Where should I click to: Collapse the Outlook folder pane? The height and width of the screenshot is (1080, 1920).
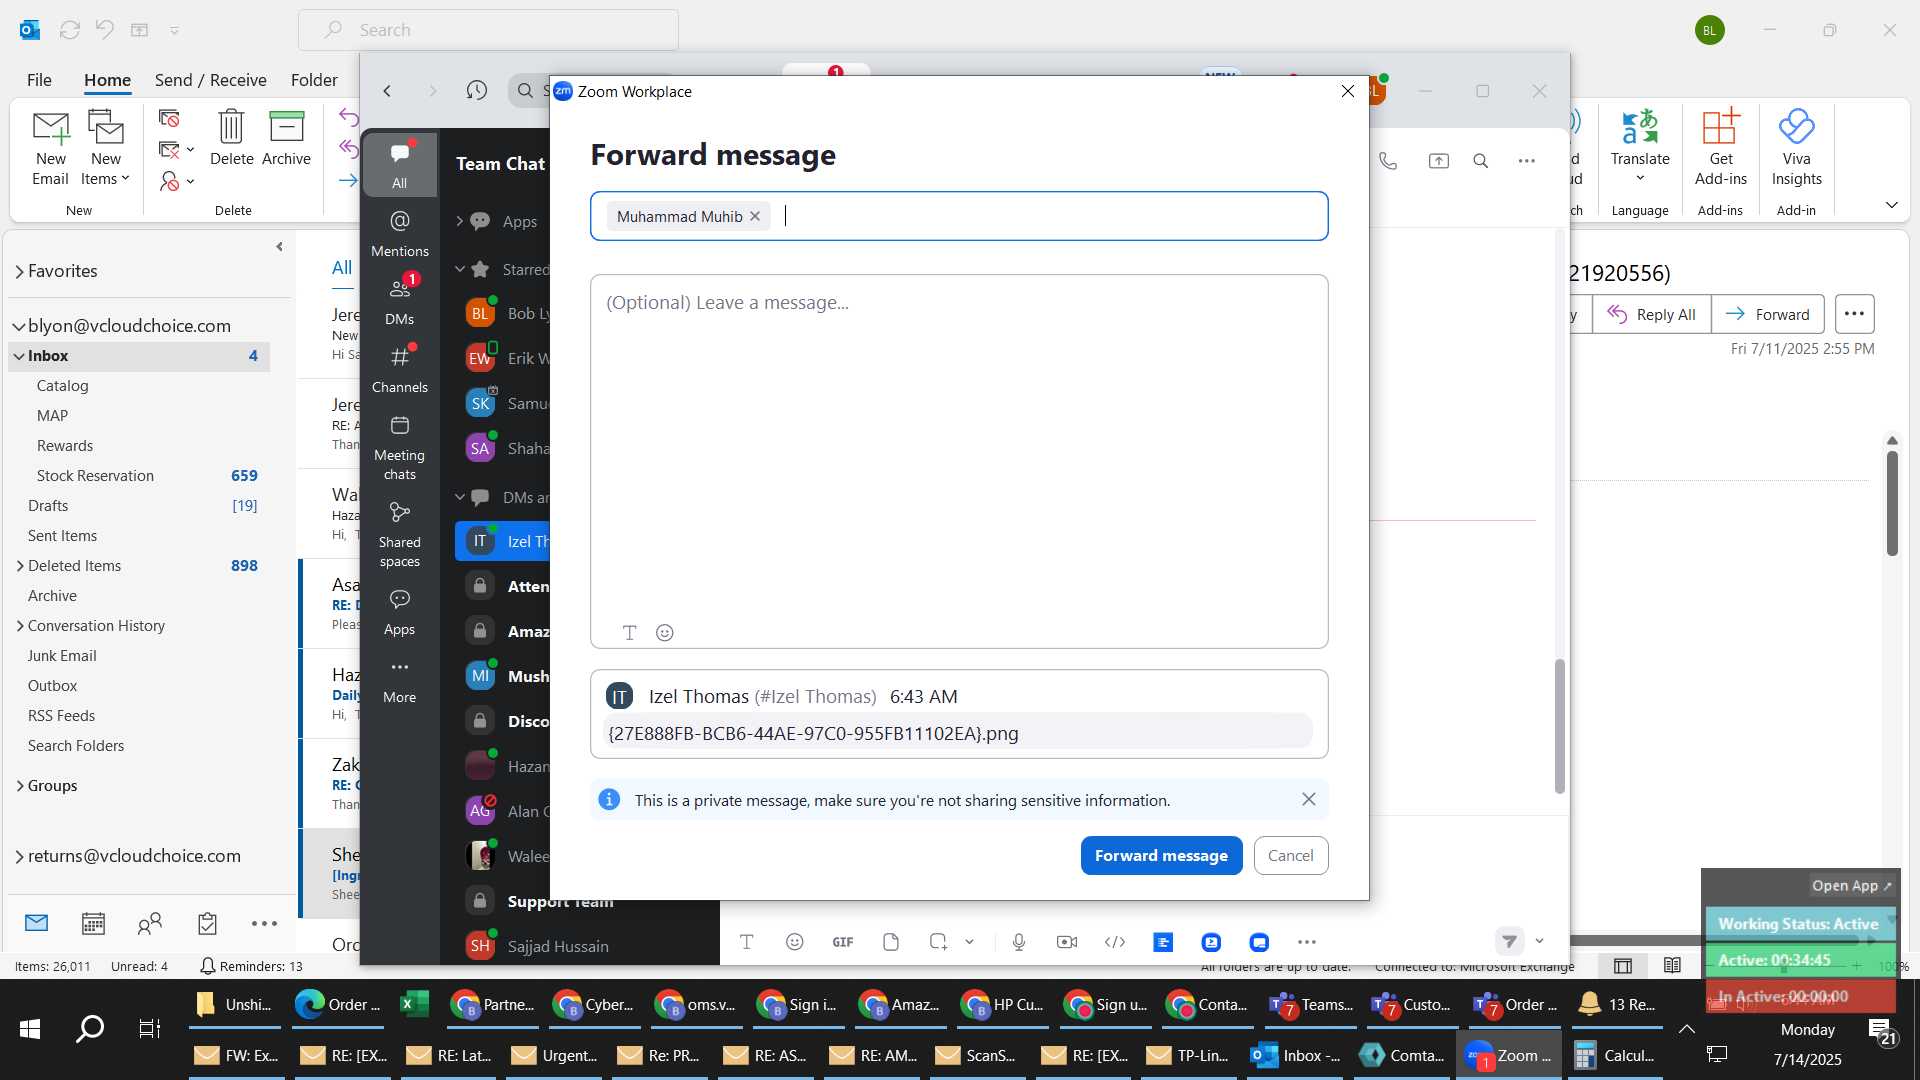(x=279, y=247)
